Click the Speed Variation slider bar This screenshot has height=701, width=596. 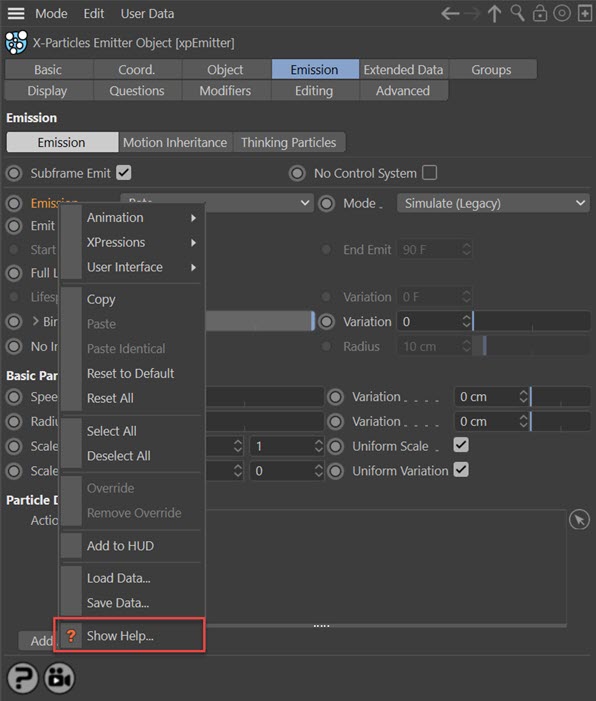click(x=560, y=397)
